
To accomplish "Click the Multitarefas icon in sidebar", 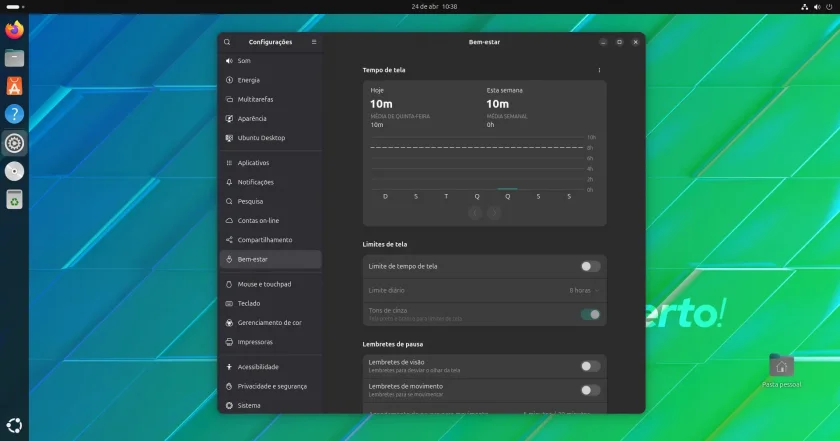I will coord(229,99).
